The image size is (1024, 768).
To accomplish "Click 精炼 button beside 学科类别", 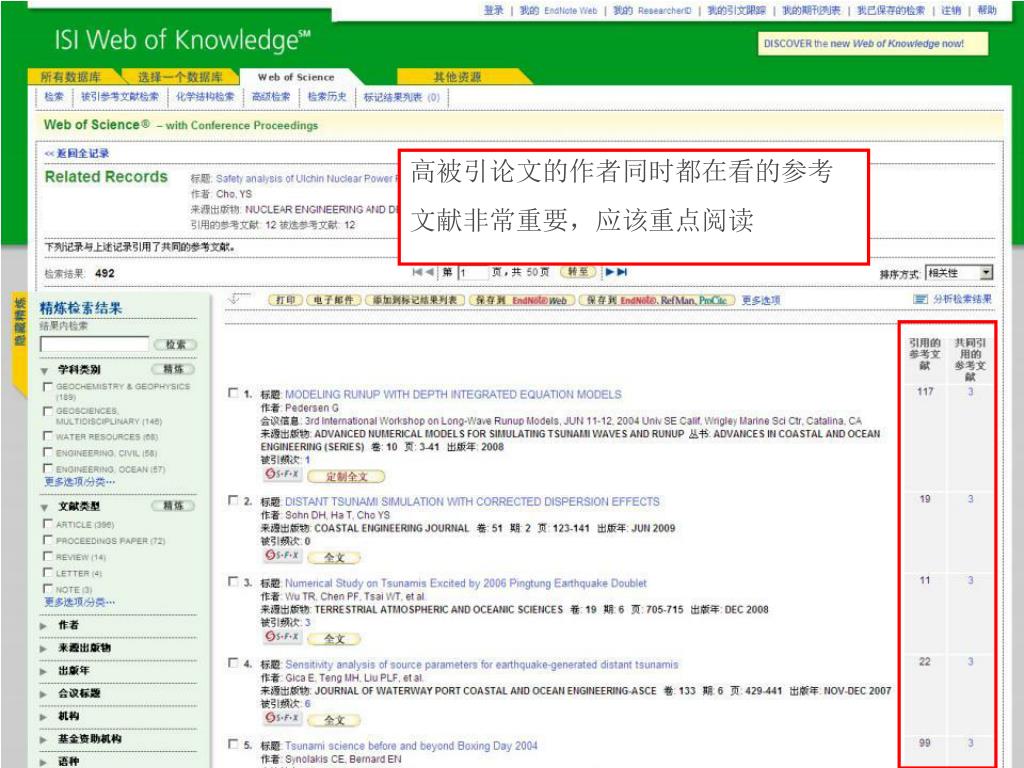I will click(173, 370).
